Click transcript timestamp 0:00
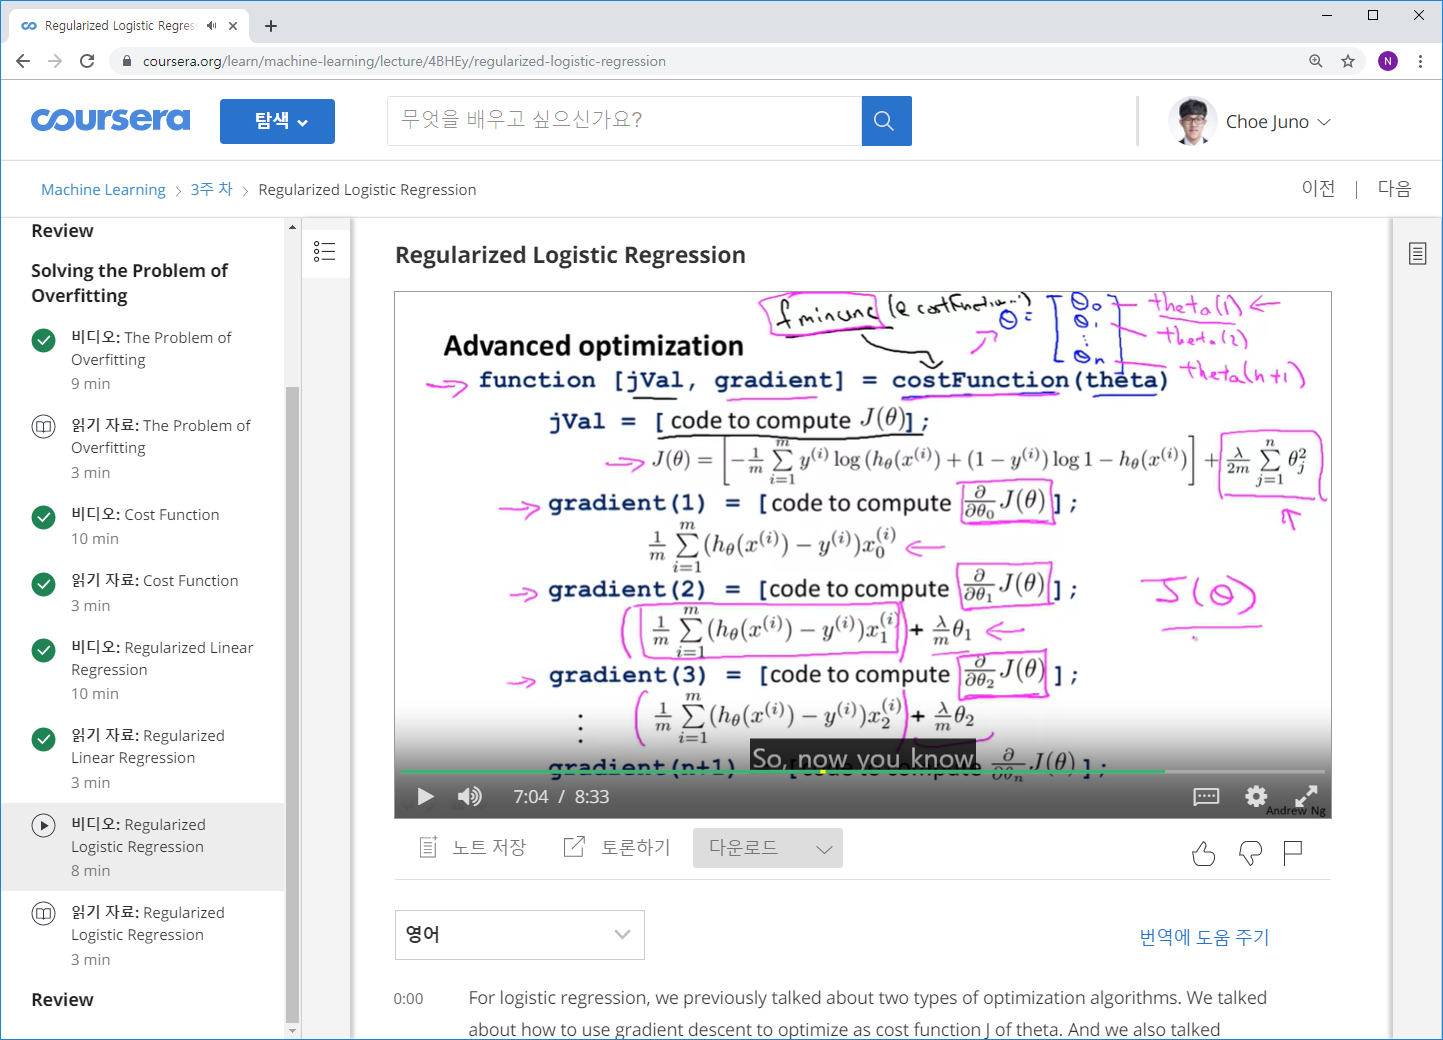This screenshot has width=1443, height=1040. point(408,999)
